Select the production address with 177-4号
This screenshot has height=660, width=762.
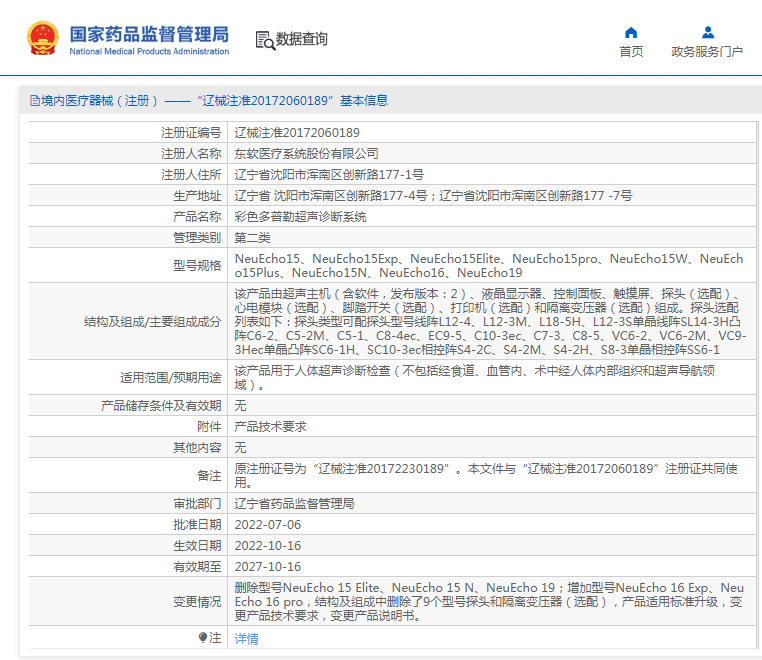[433, 196]
